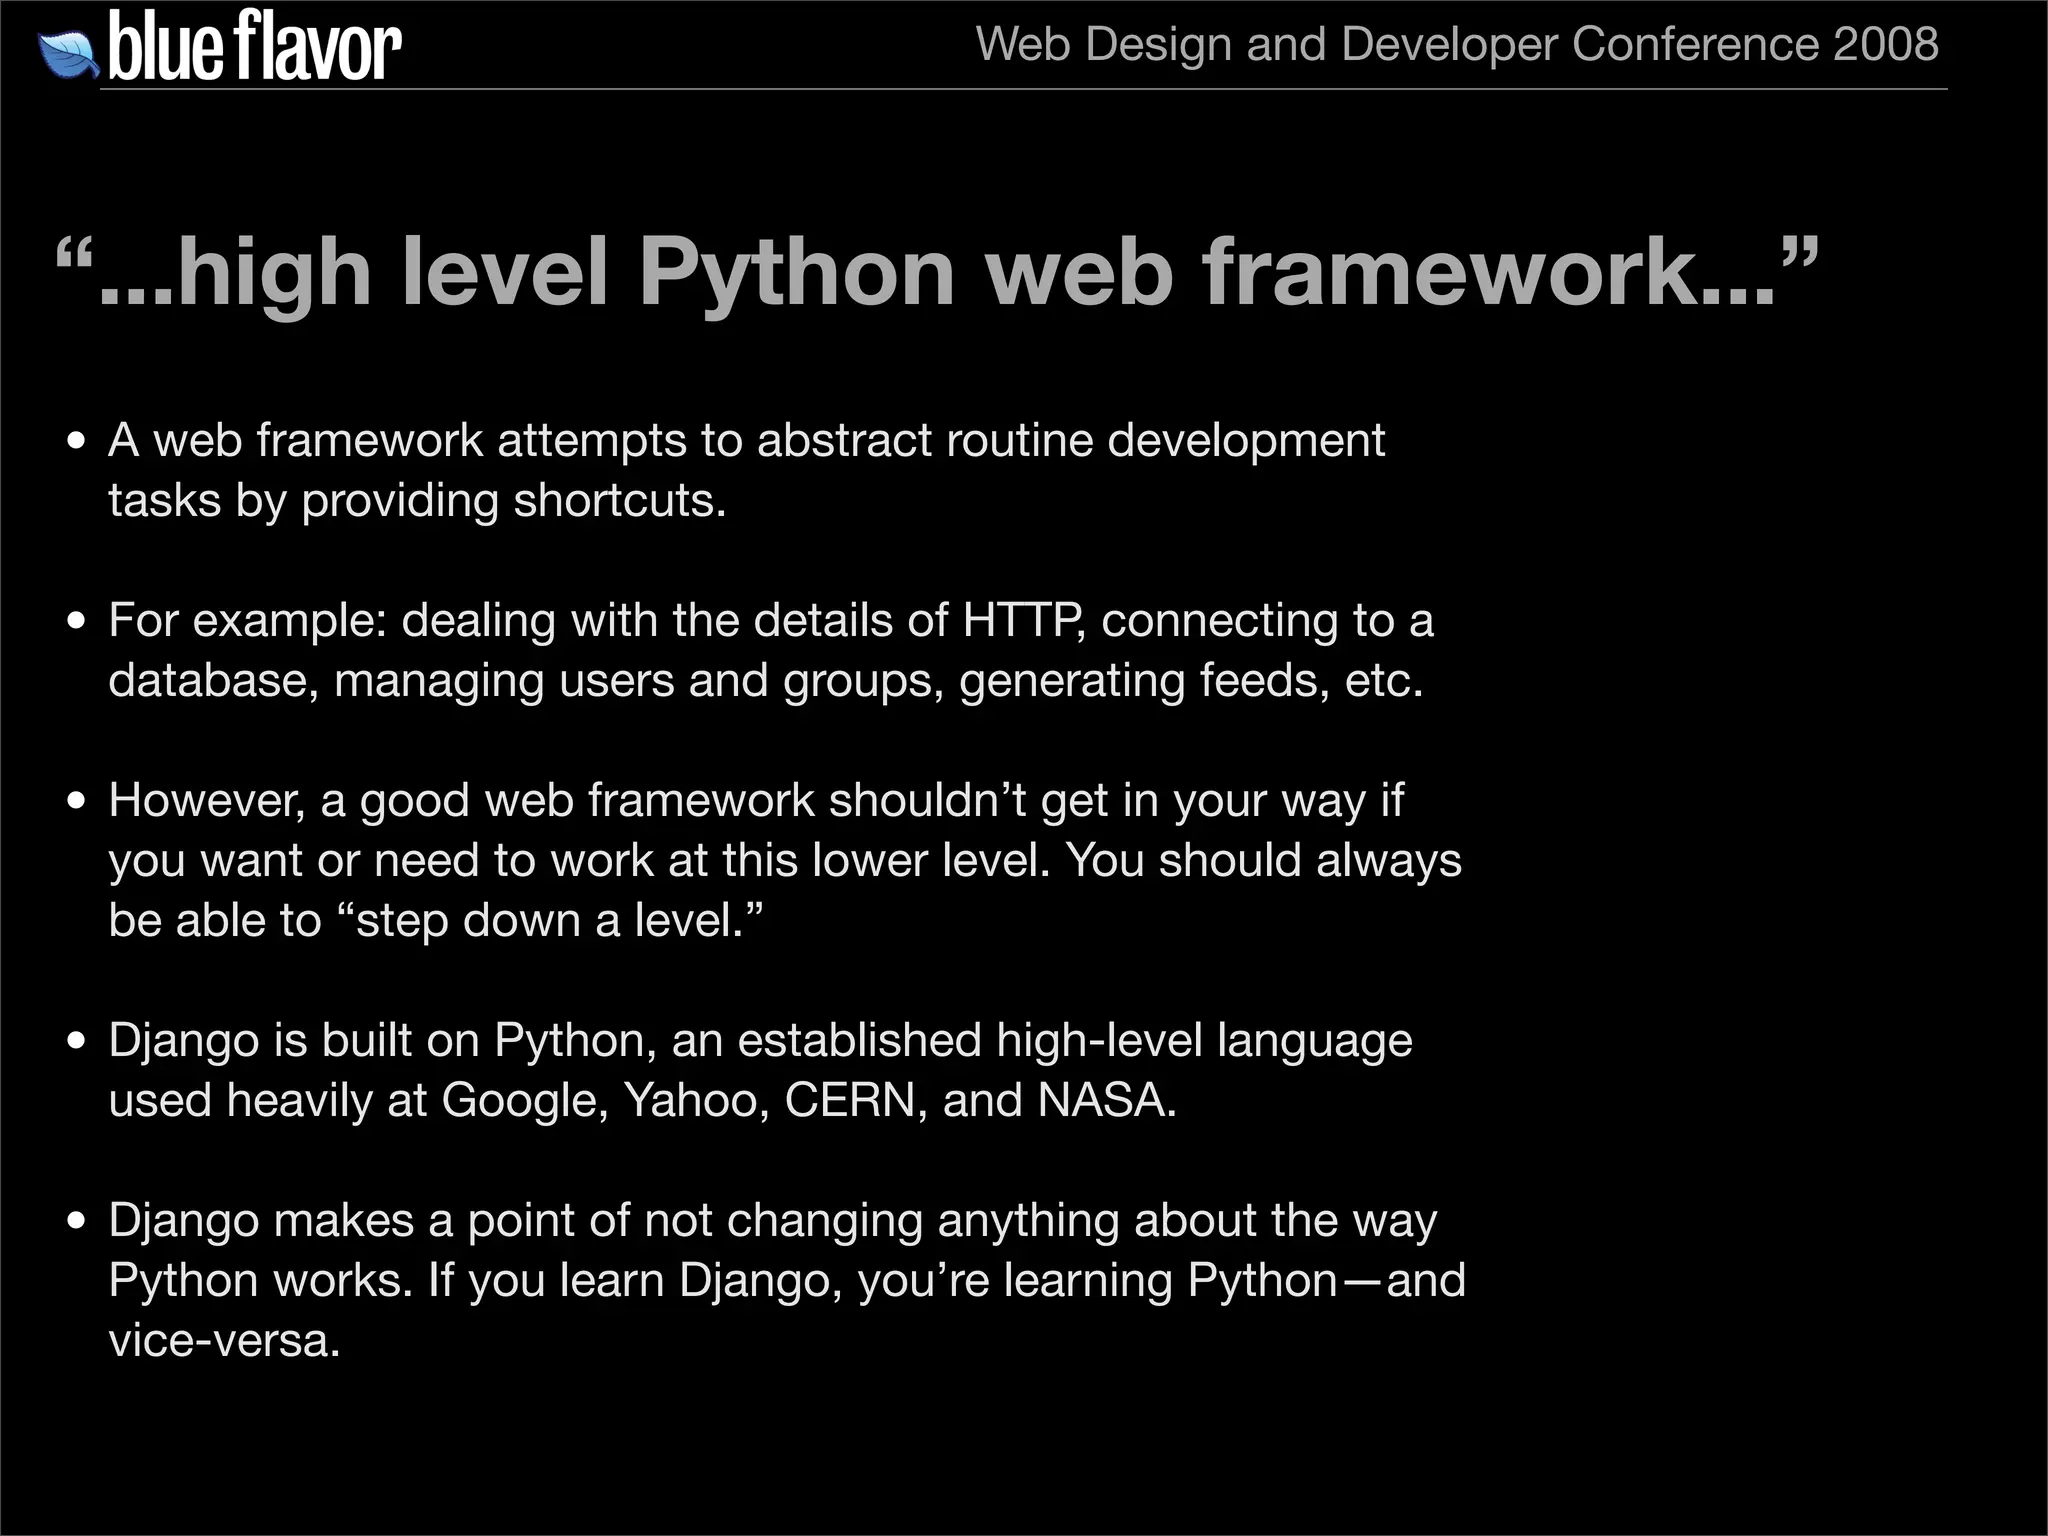Click the word "2008" in the header

pos(1886,44)
